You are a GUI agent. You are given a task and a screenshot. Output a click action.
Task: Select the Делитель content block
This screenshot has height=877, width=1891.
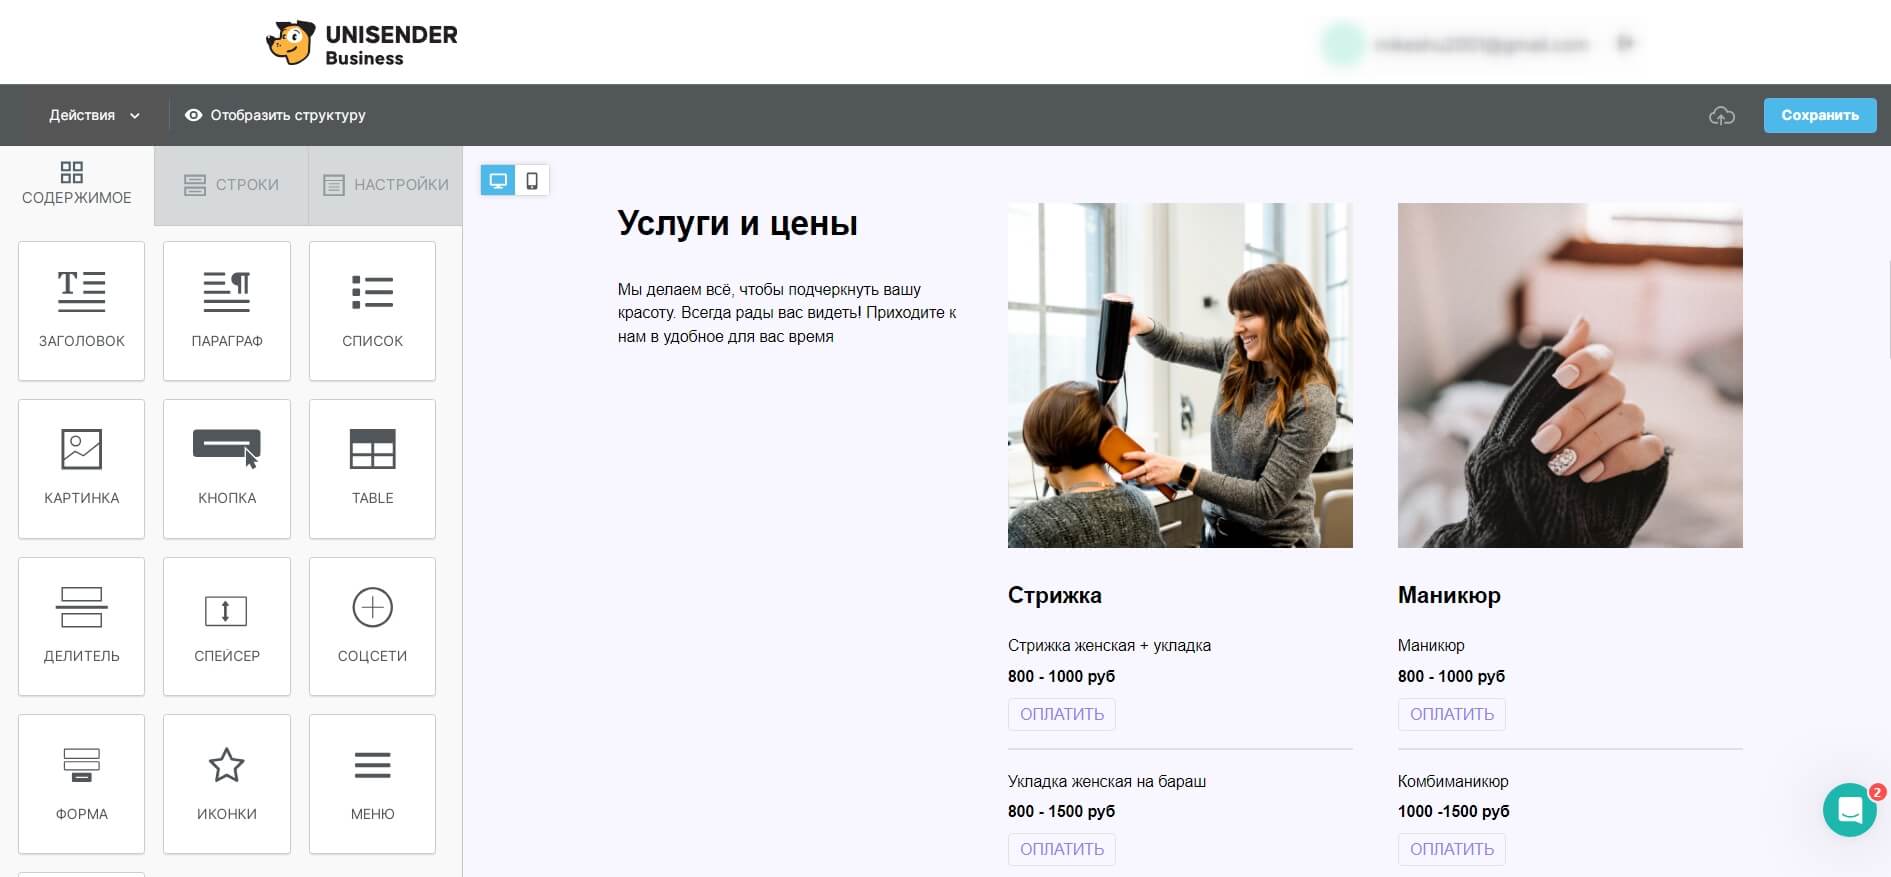point(81,627)
